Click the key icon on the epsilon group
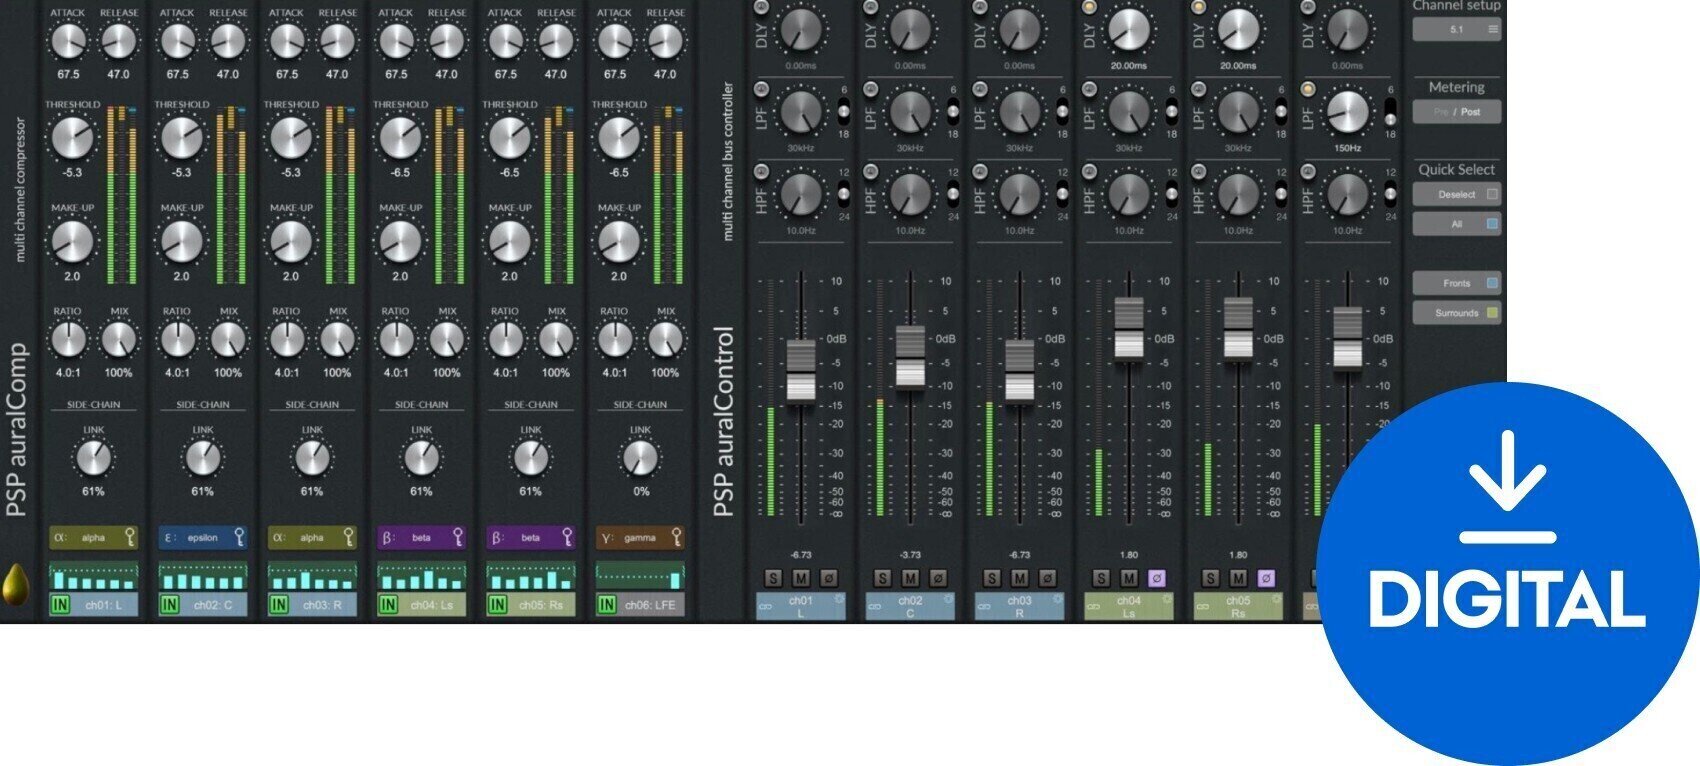Image resolution: width=1700 pixels, height=766 pixels. pos(239,537)
